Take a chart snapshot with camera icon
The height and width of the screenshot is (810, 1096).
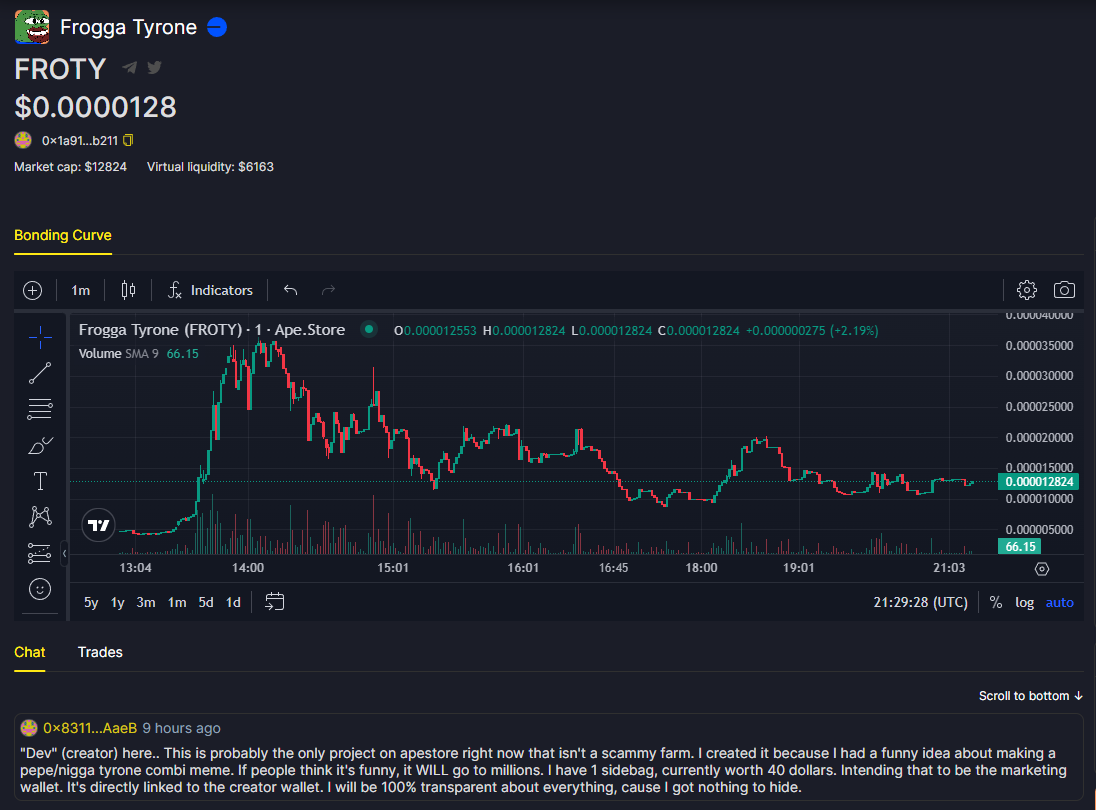[1064, 289]
